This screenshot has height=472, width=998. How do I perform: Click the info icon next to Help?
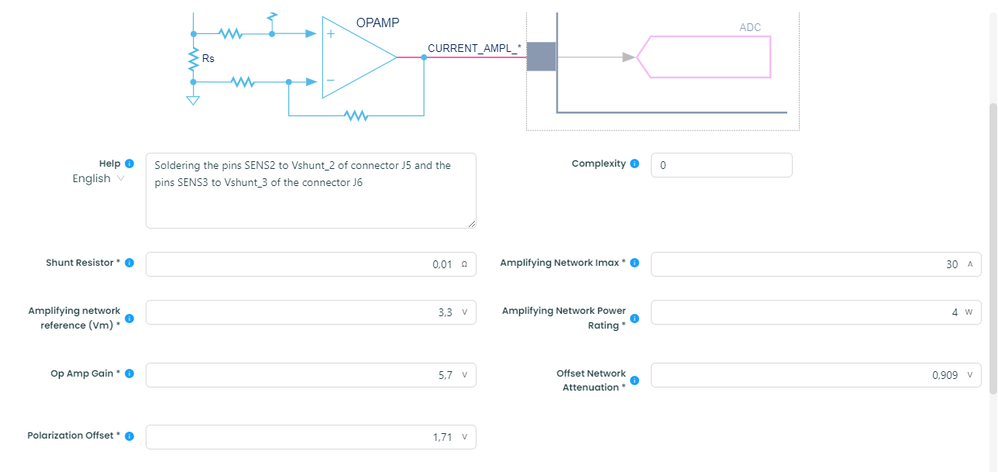pos(129,164)
